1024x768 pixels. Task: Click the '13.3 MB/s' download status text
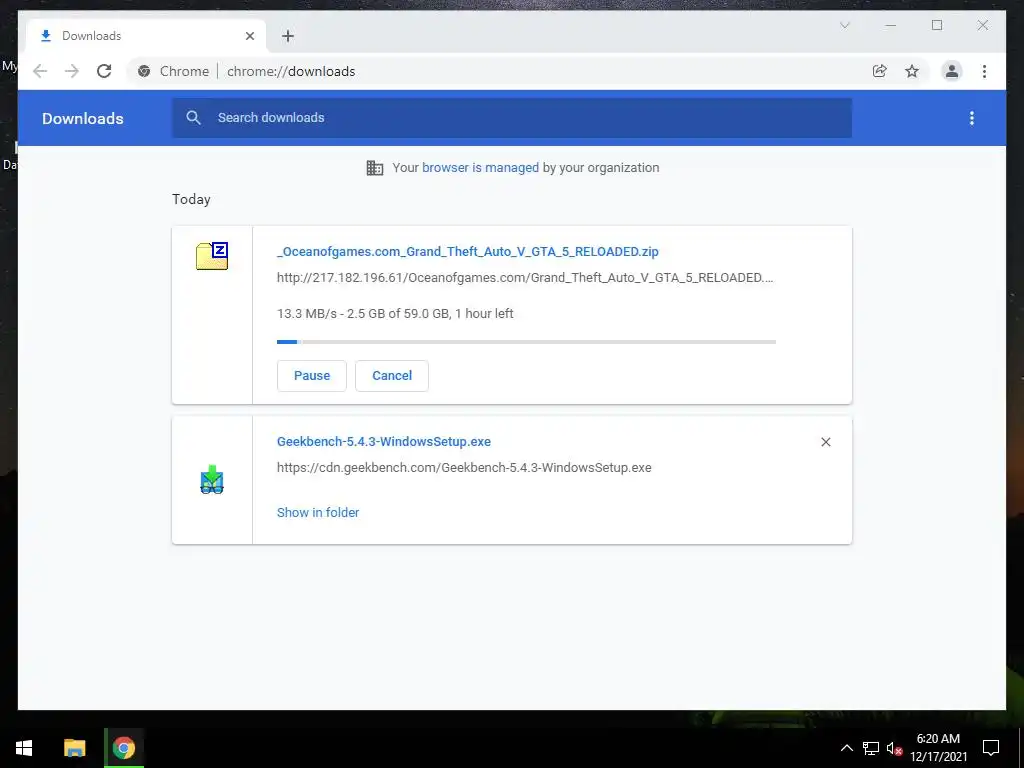pyautogui.click(x=395, y=313)
